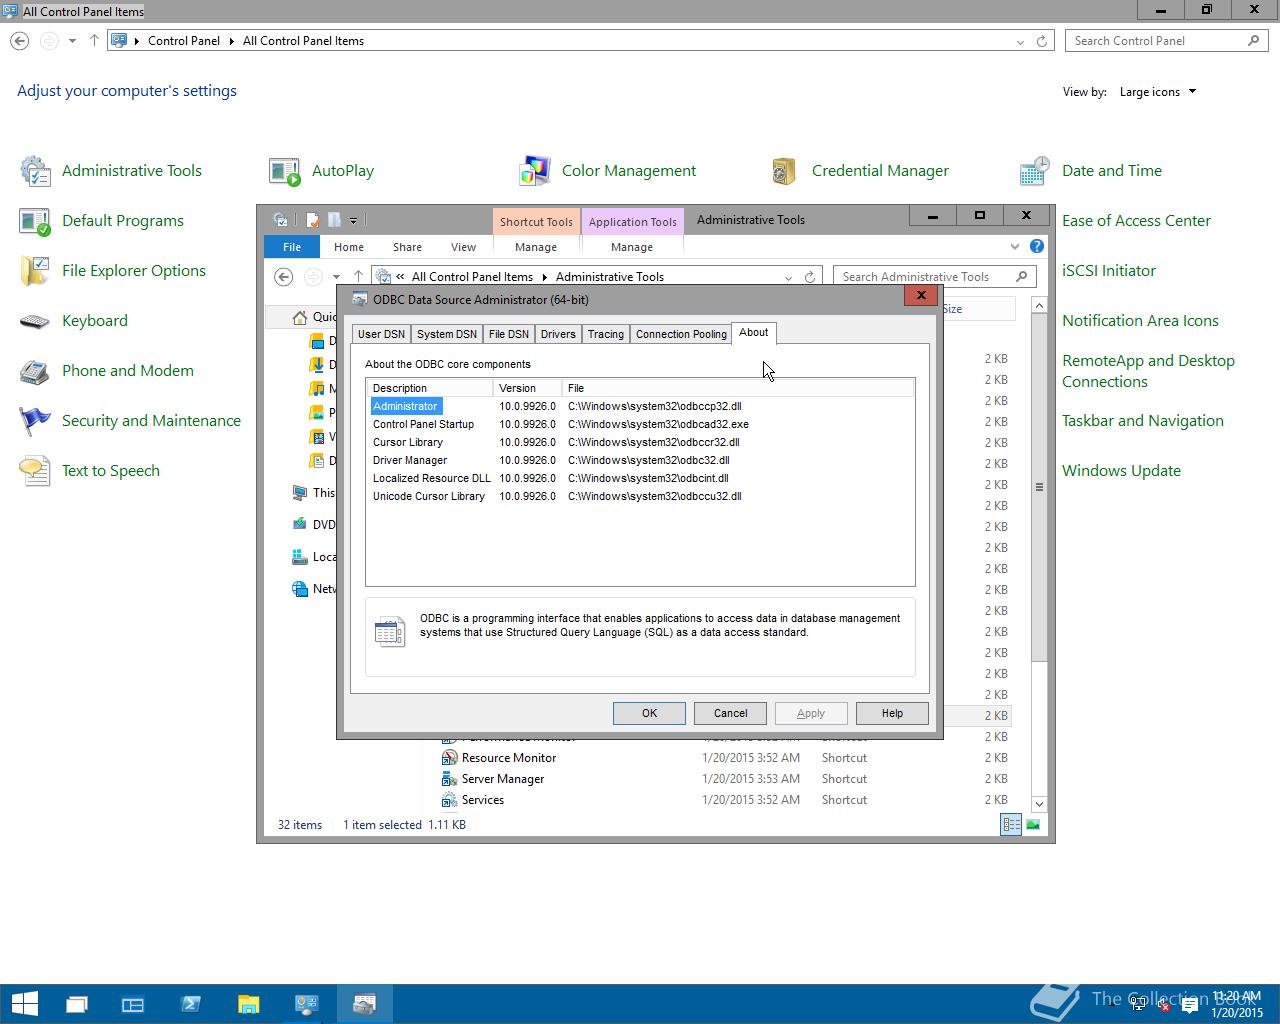Click the Description column header

pos(430,388)
